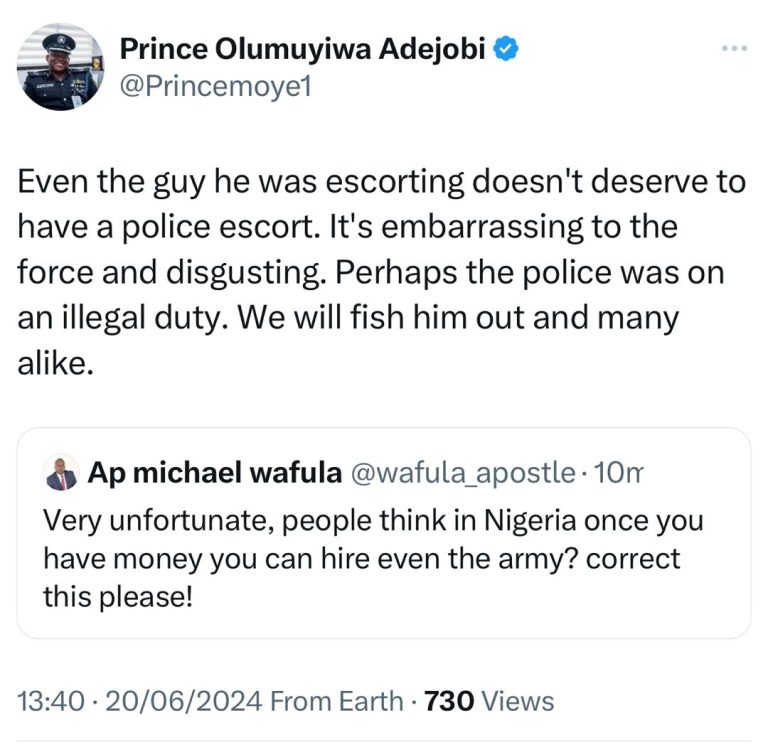The width and height of the screenshot is (768, 750).
Task: Open the three-dot more options menu
Action: point(735,49)
